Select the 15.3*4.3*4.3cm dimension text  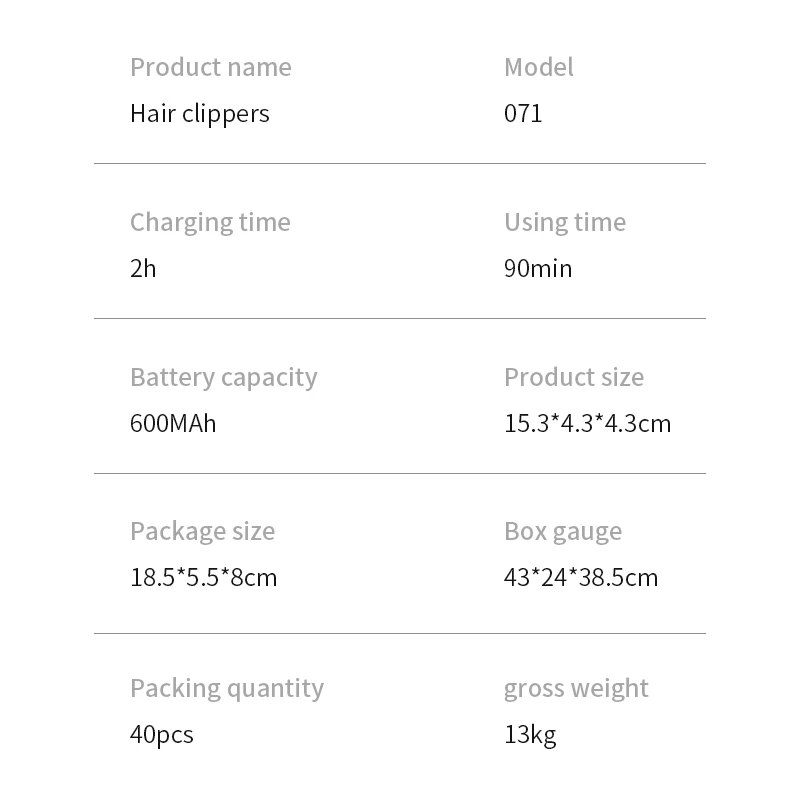point(587,423)
